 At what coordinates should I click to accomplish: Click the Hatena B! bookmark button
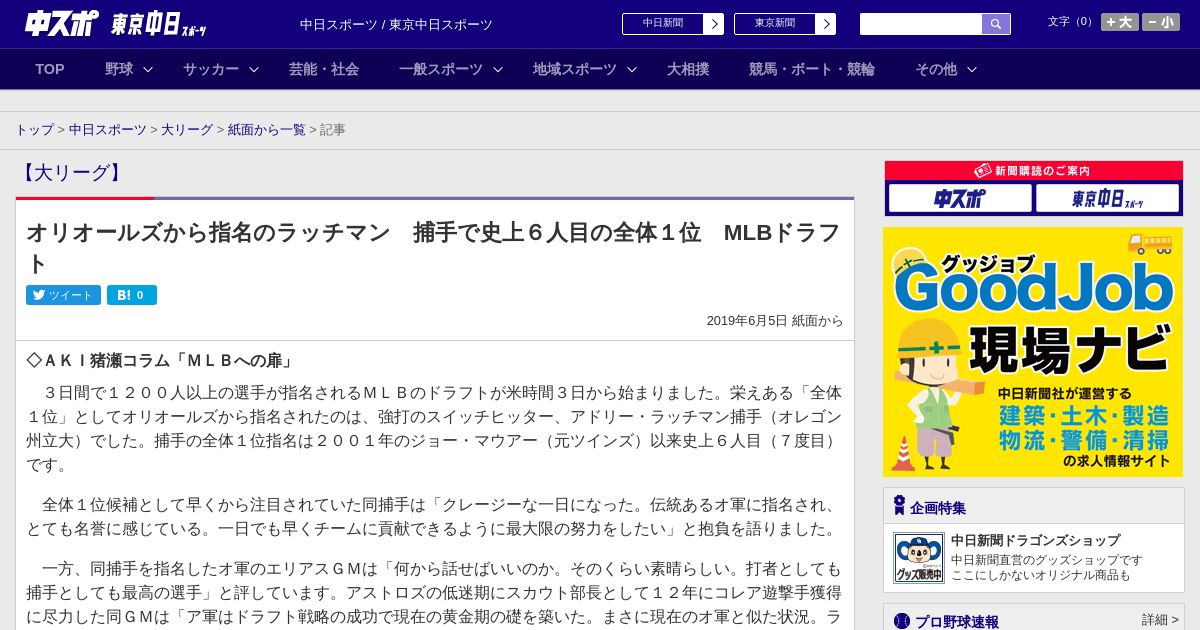pyautogui.click(x=132, y=295)
